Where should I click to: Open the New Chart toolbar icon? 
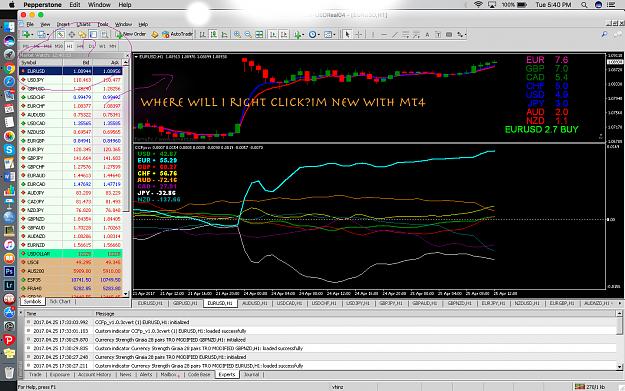(27, 35)
